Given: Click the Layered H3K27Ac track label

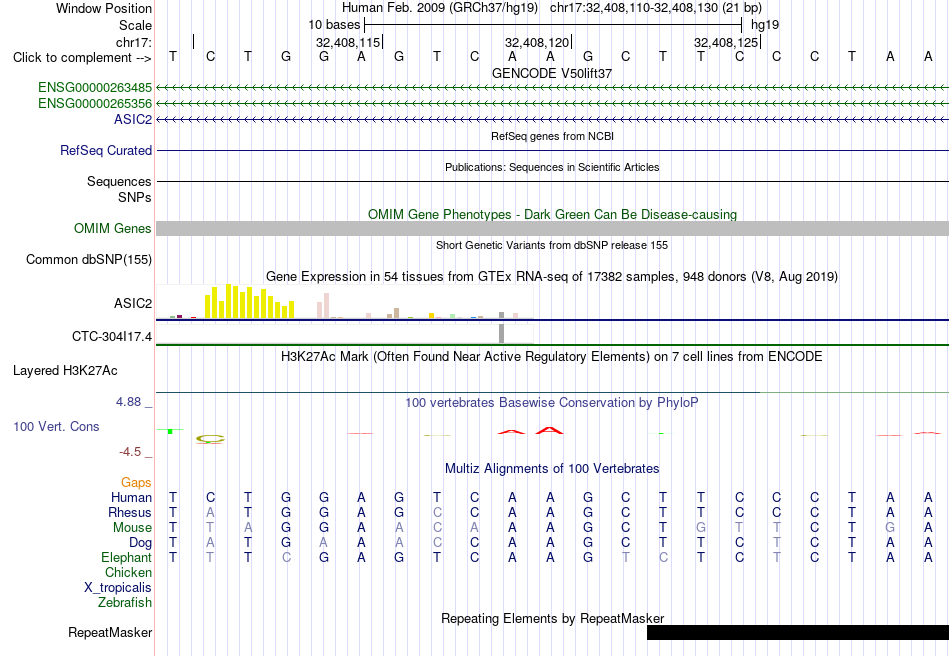Looking at the screenshot, I should (x=65, y=371).
